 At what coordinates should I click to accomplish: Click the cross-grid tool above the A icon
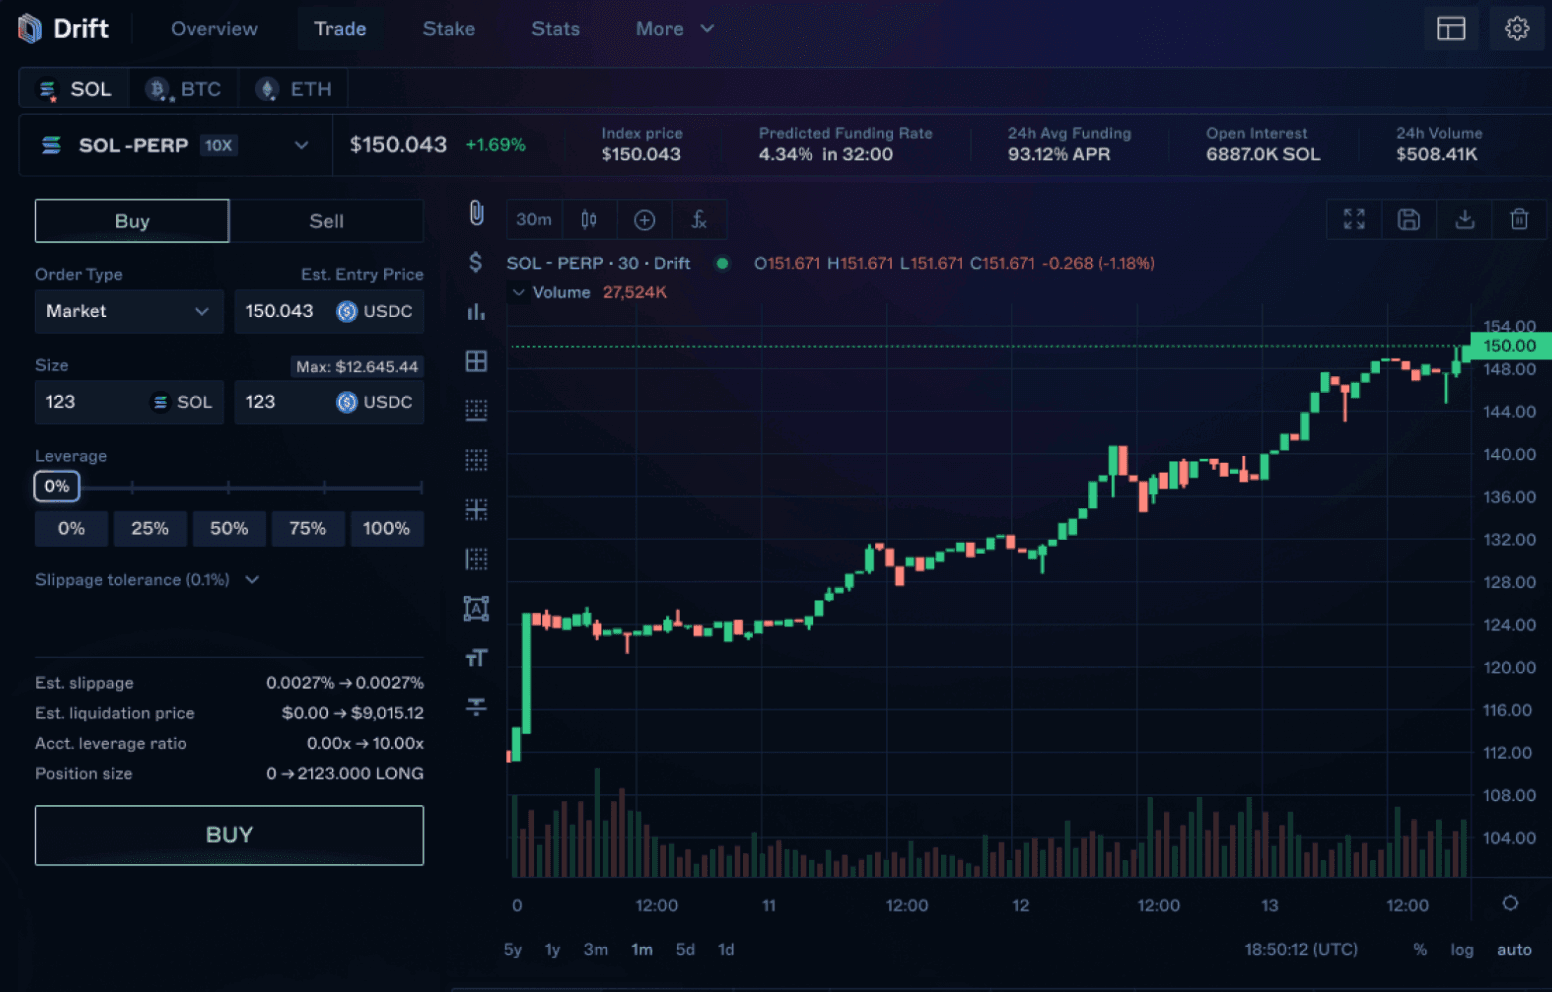(x=476, y=509)
